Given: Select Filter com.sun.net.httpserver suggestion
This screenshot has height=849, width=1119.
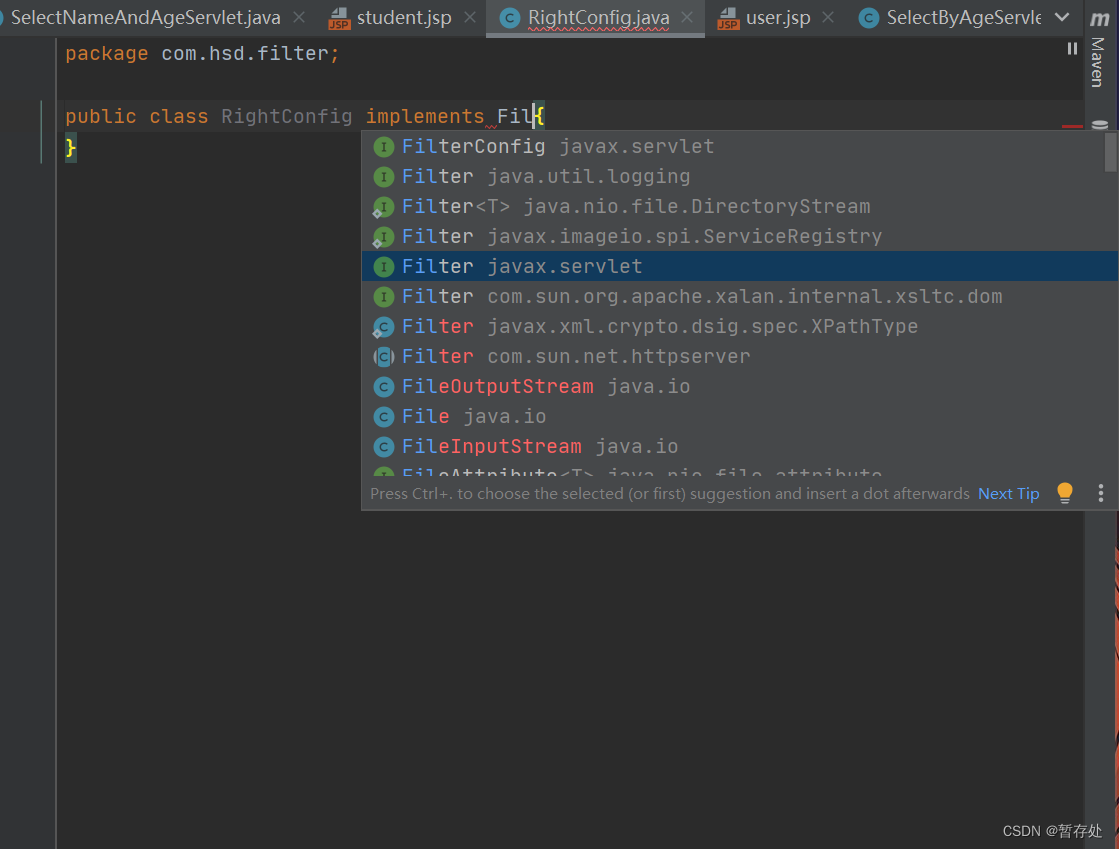Looking at the screenshot, I should 575,357.
